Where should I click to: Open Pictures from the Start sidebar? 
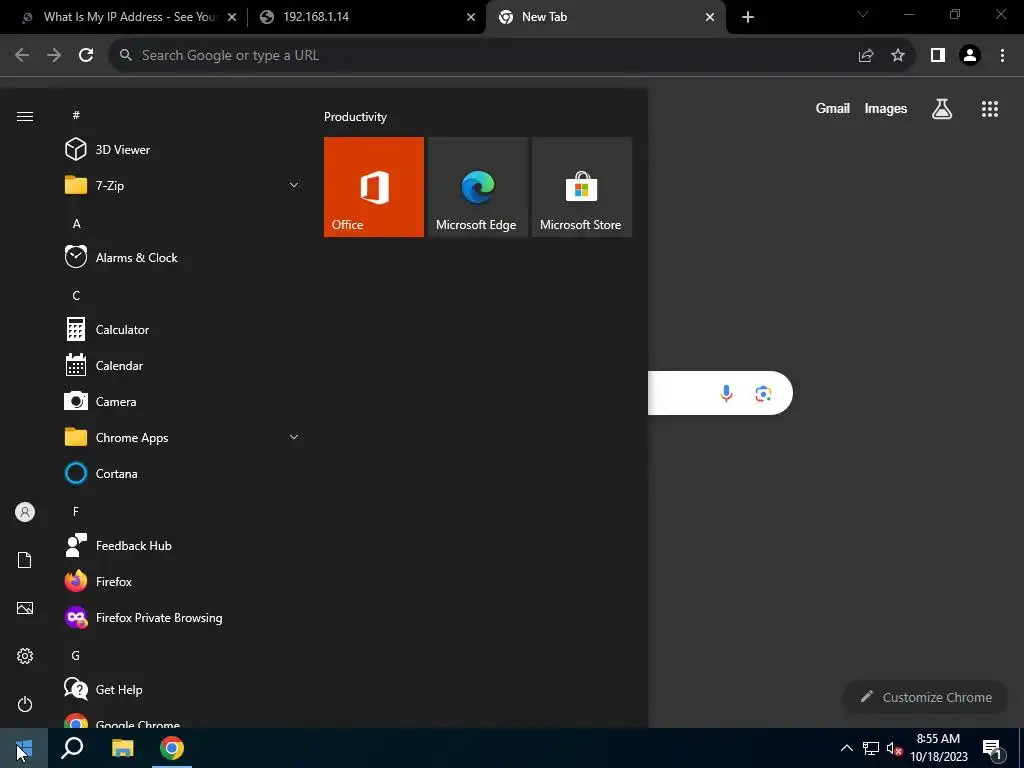(25, 608)
